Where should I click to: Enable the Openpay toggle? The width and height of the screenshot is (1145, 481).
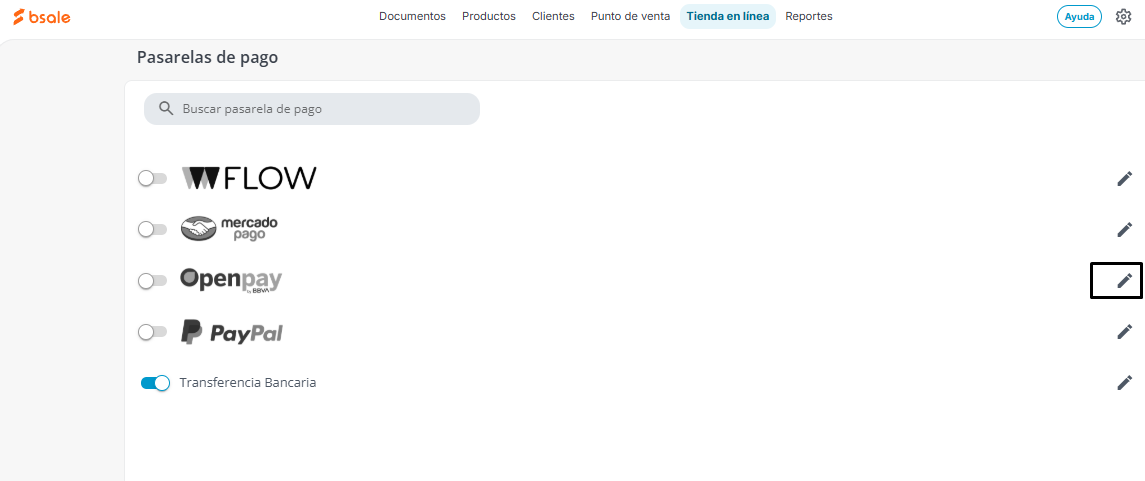153,280
